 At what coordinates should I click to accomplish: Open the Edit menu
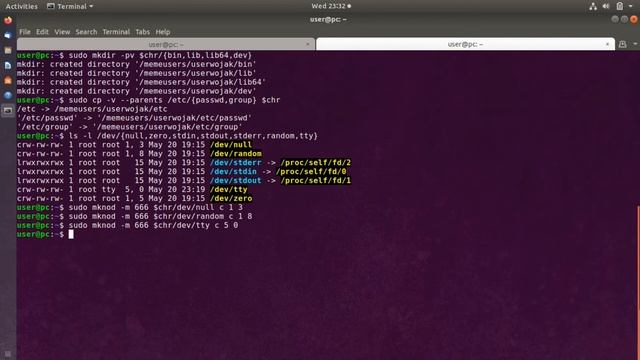tap(42, 32)
